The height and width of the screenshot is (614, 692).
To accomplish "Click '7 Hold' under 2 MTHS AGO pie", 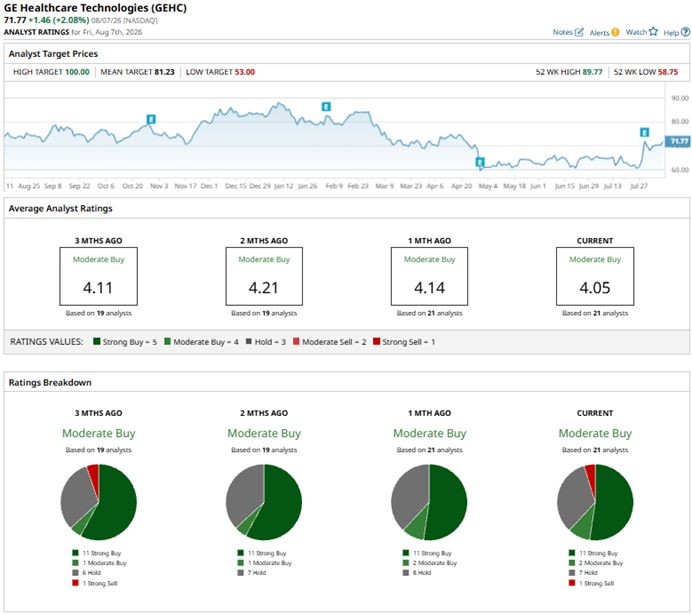I will tap(257, 573).
